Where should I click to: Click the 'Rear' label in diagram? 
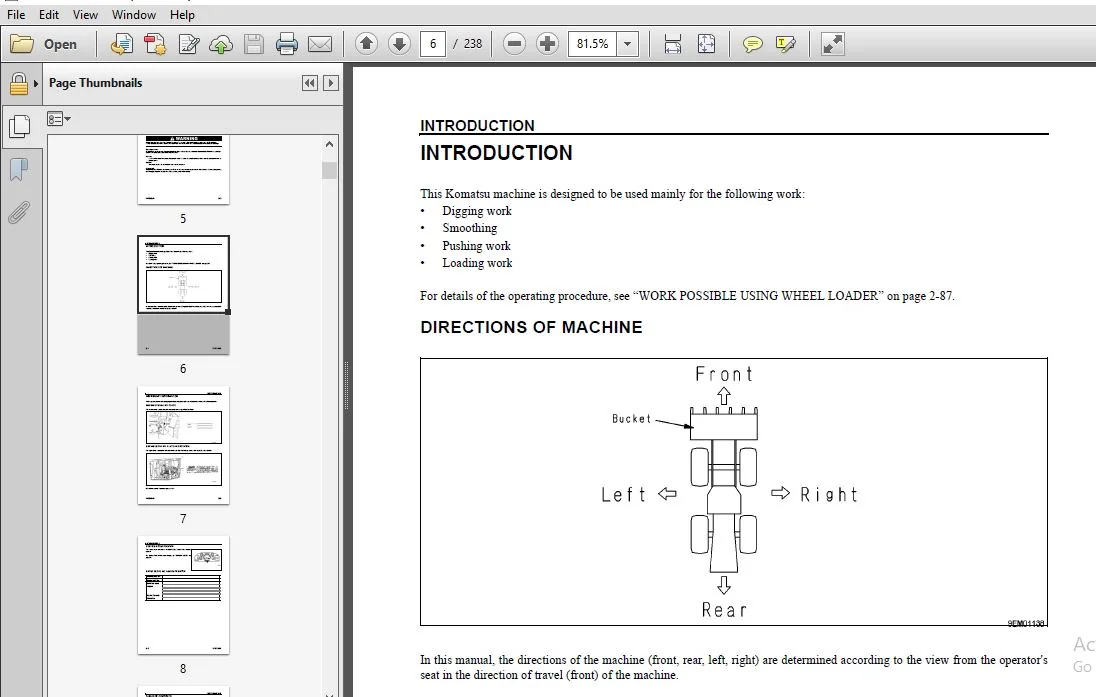click(724, 610)
